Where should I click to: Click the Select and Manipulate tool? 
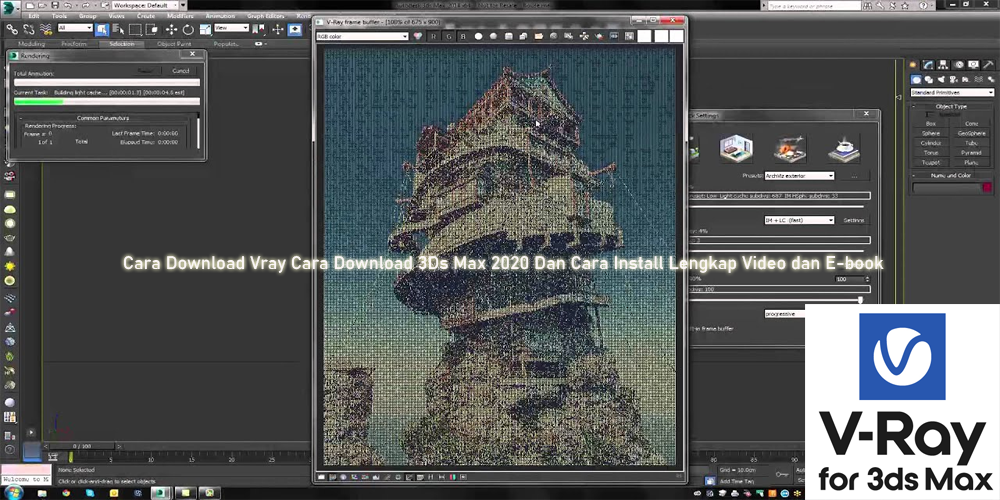click(278, 29)
